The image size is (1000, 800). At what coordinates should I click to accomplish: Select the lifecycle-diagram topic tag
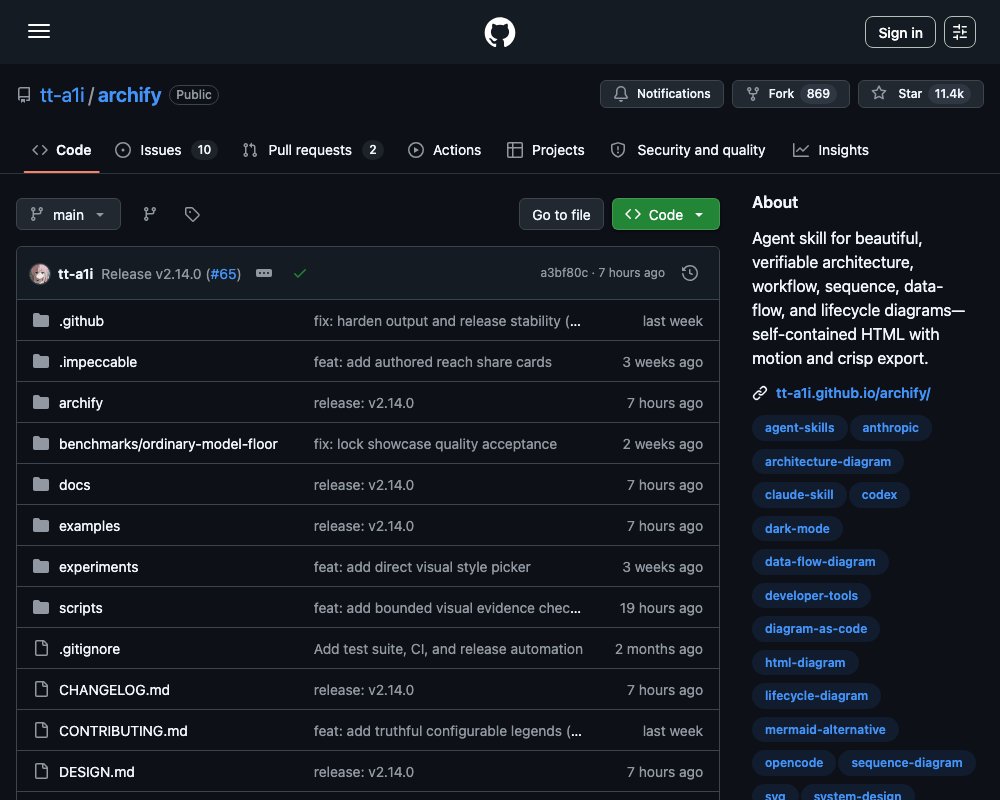[816, 695]
